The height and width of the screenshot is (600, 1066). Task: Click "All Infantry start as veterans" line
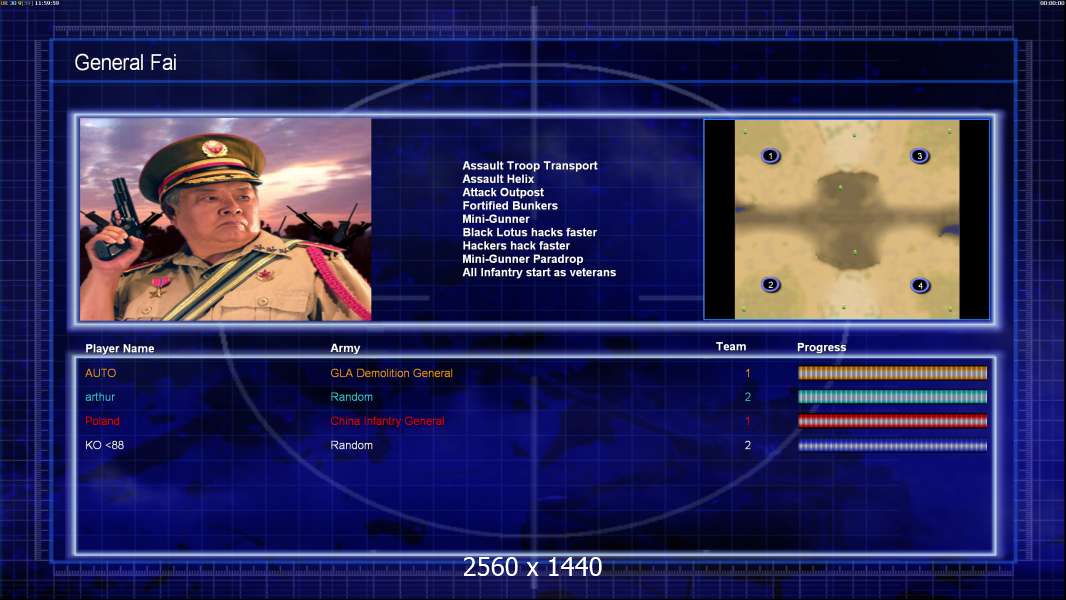click(539, 272)
